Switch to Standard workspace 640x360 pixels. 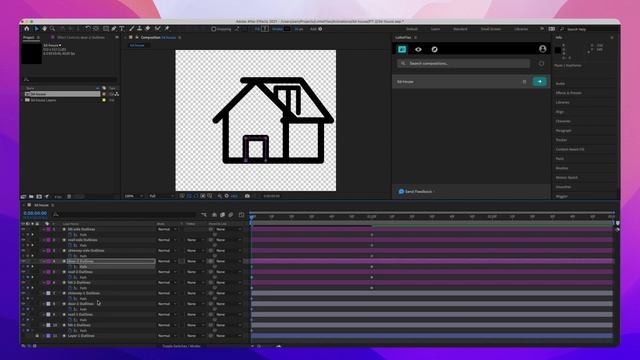pyautogui.click(x=460, y=29)
